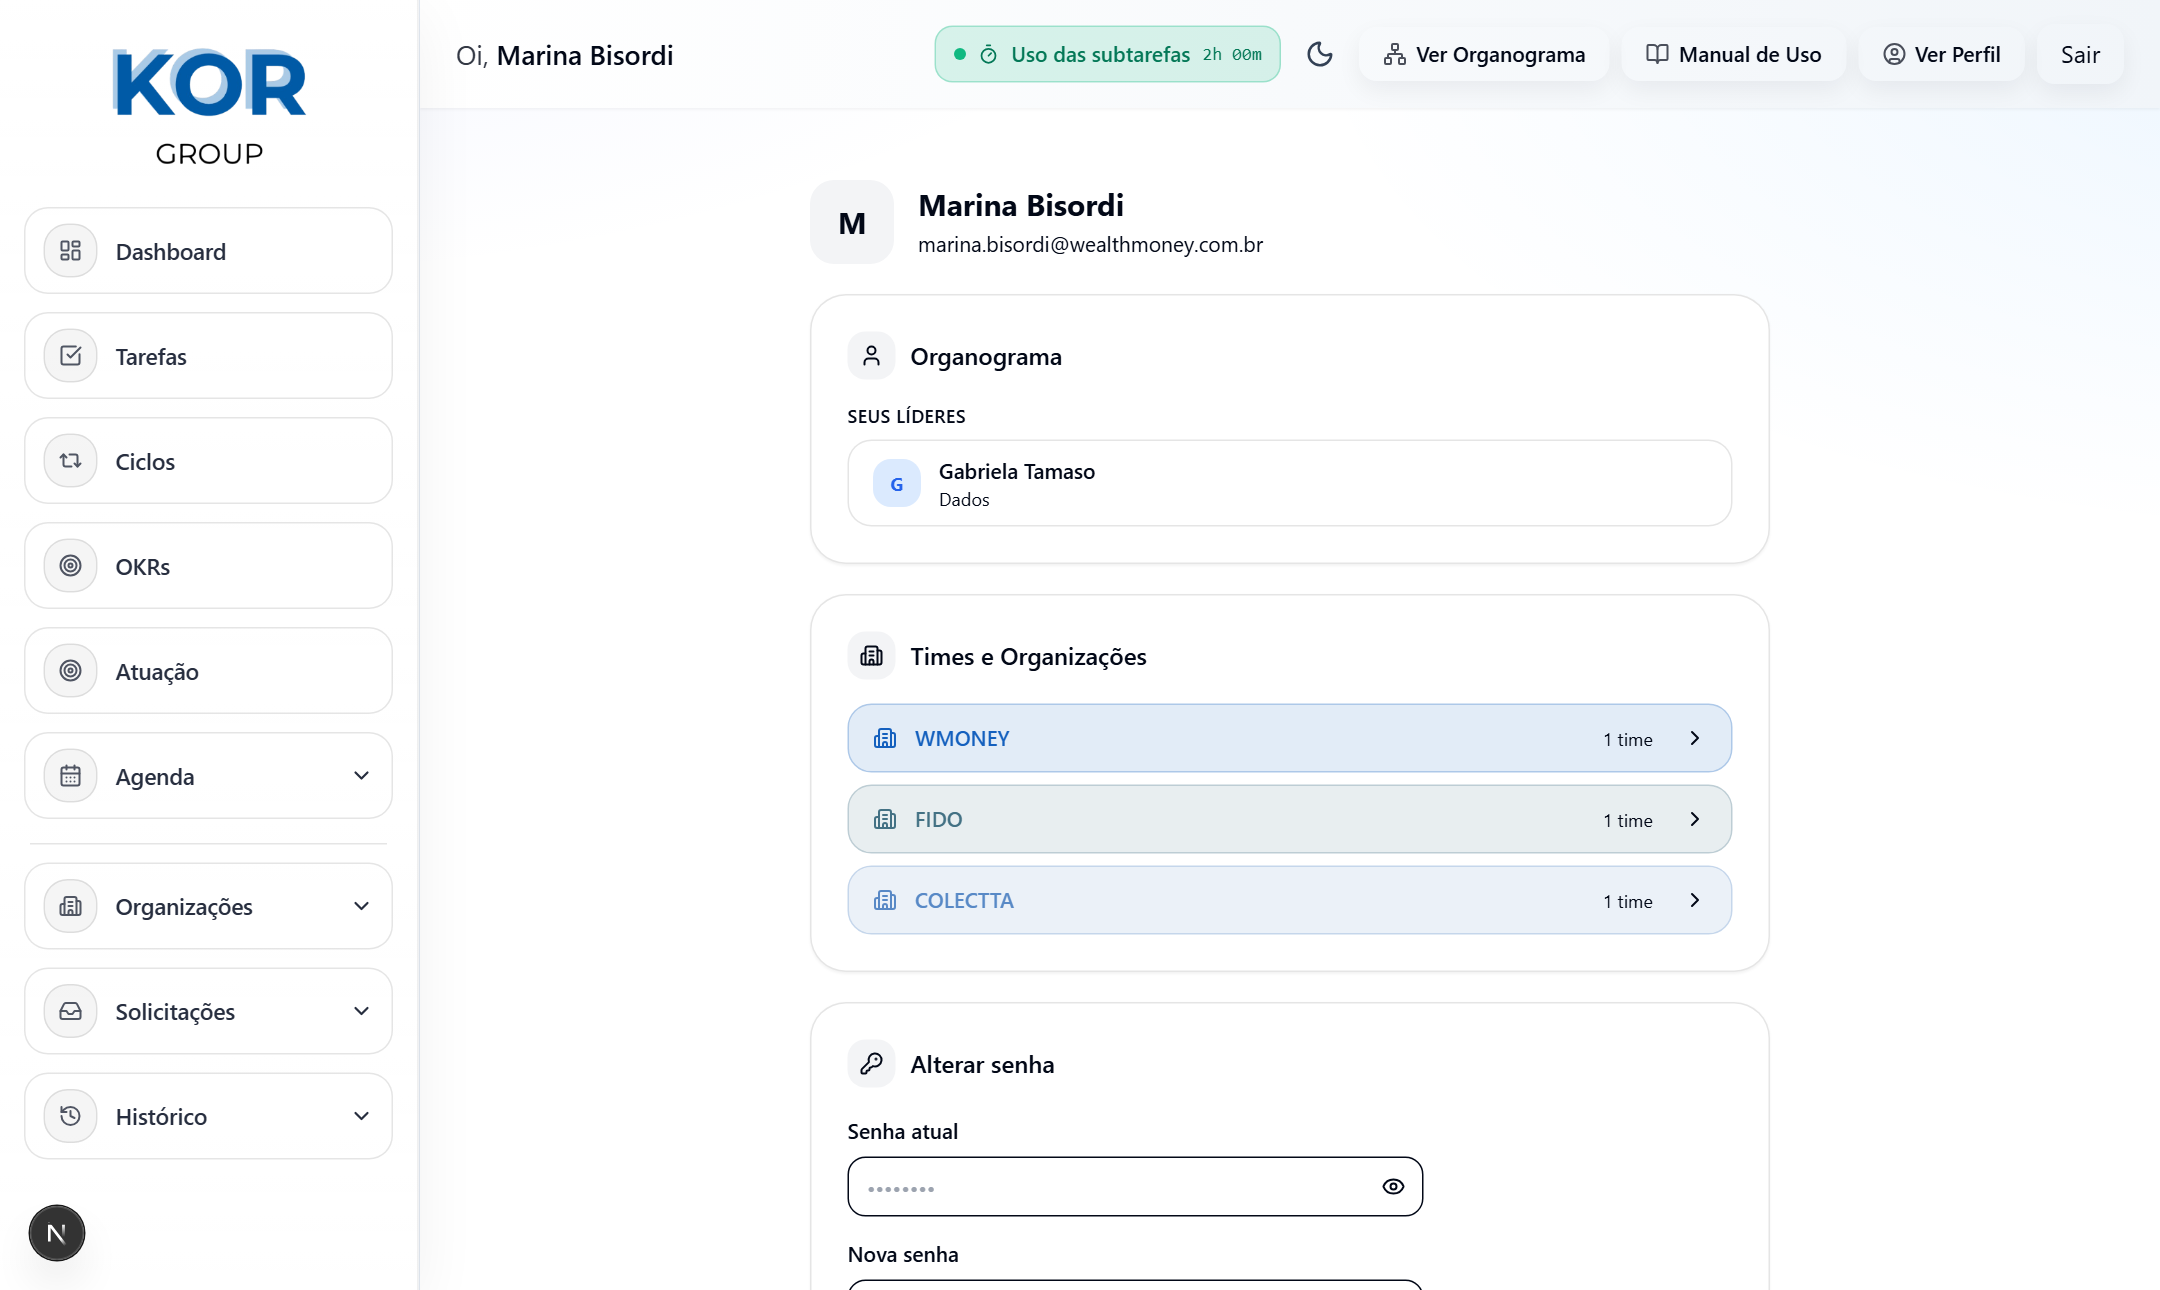This screenshot has height=1290, width=2160.
Task: Click the Histórico clock icon
Action: 70,1116
